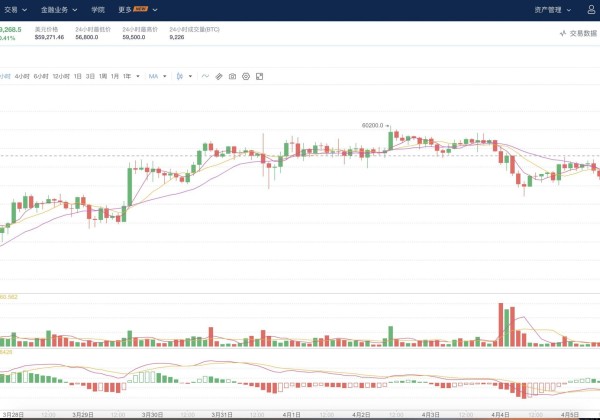Expand the 1年 timeframe dropdown arrow
600x420 pixels.
tap(137, 76)
